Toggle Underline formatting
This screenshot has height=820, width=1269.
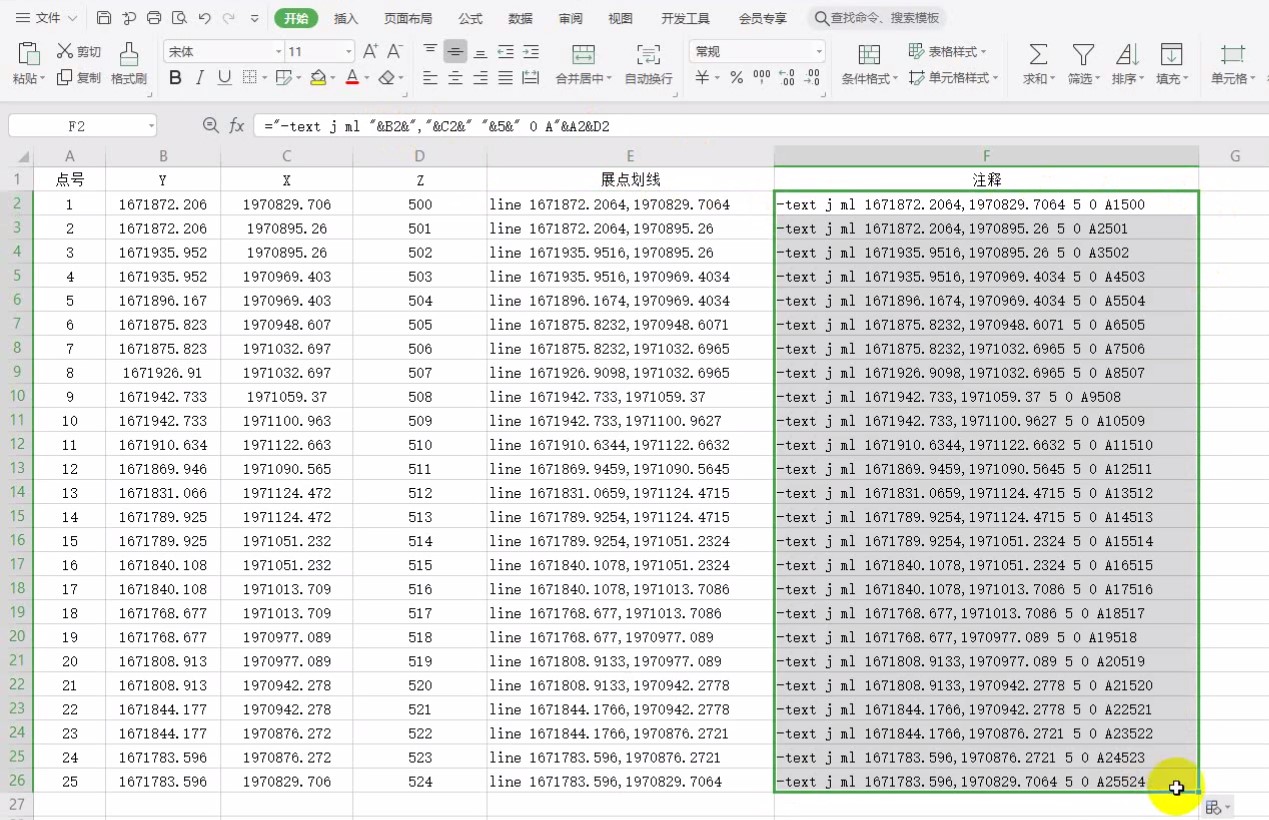224,77
